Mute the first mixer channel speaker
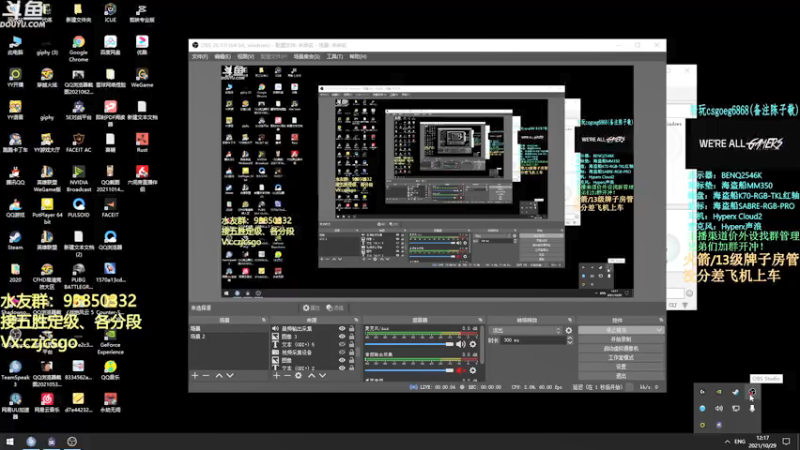The width and height of the screenshot is (800, 450). pos(461,344)
